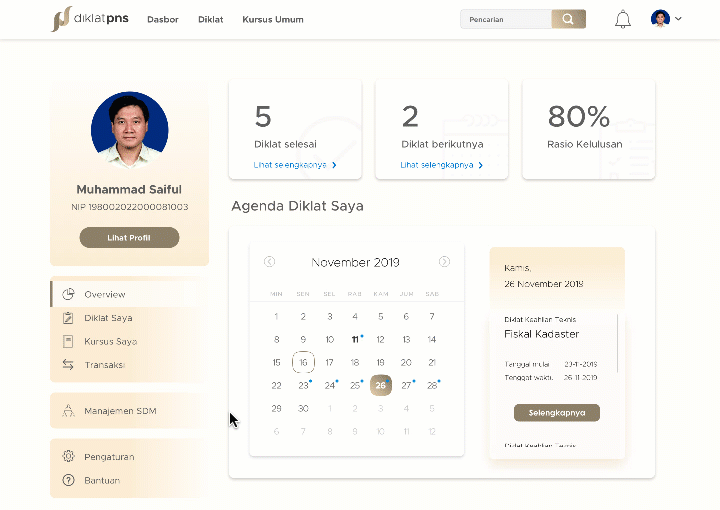Click Lihat selengkapnya under Diklat selesai
The height and width of the screenshot is (510, 720).
(x=290, y=165)
